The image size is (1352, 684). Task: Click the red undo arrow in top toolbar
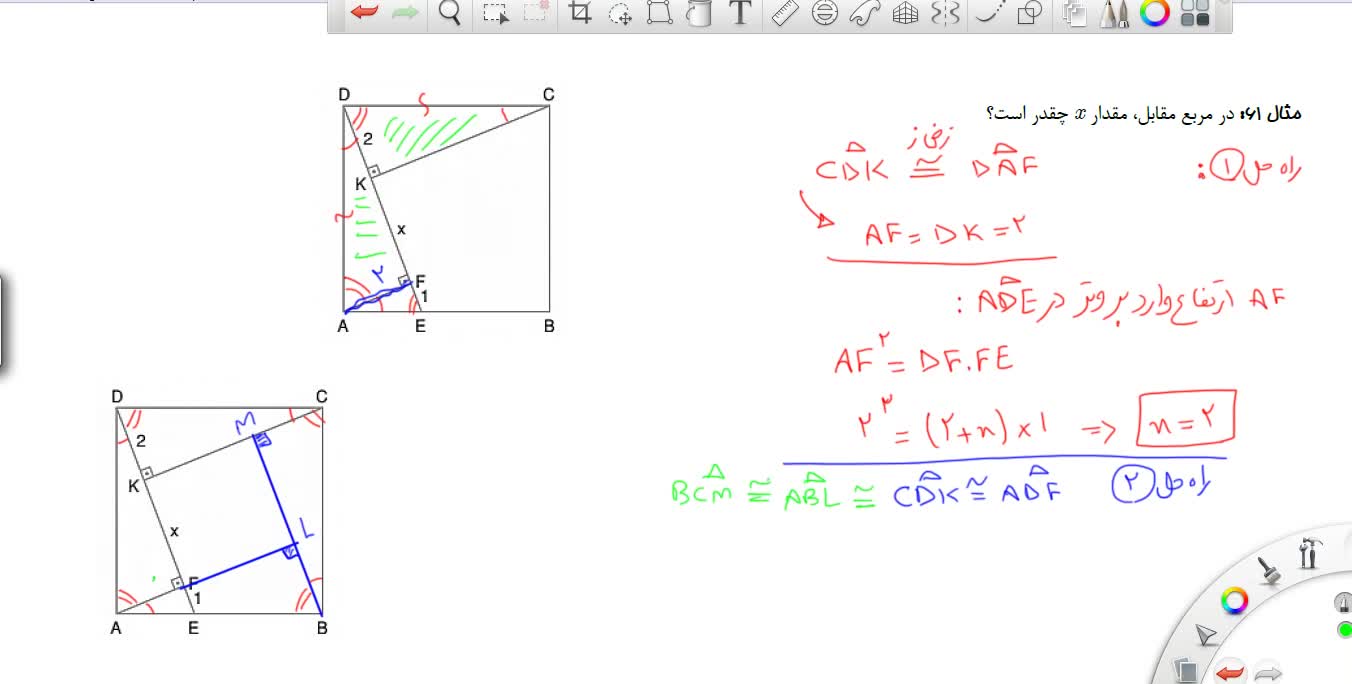tap(364, 13)
